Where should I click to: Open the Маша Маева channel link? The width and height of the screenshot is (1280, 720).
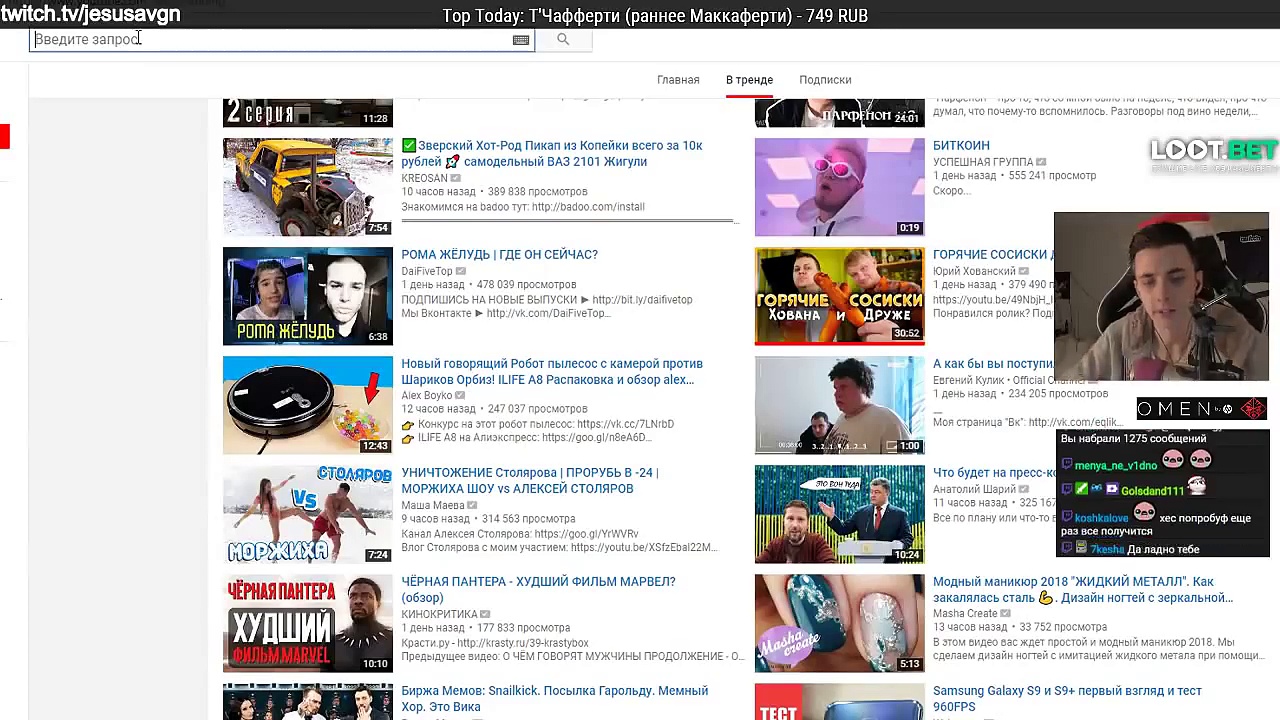tap(433, 505)
